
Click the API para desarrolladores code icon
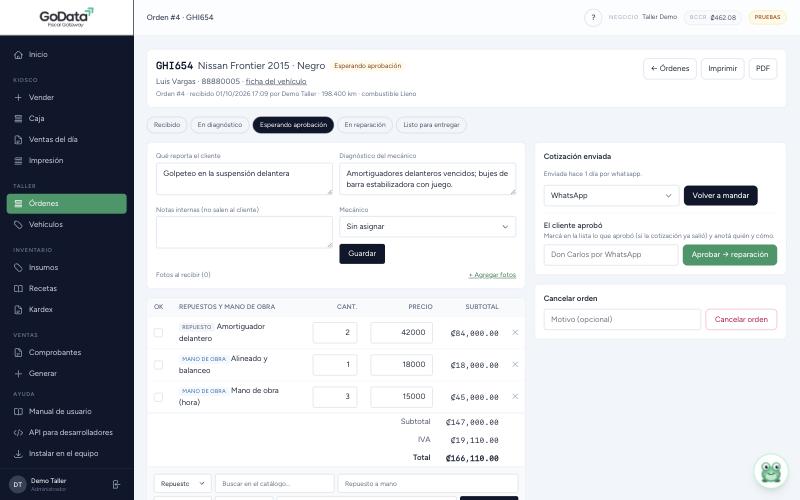tap(18, 433)
